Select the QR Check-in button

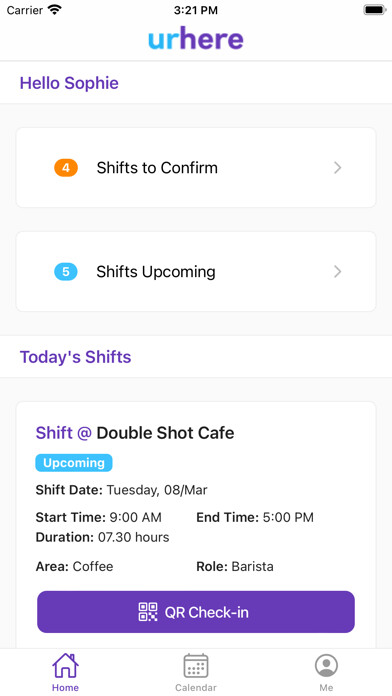coord(196,612)
